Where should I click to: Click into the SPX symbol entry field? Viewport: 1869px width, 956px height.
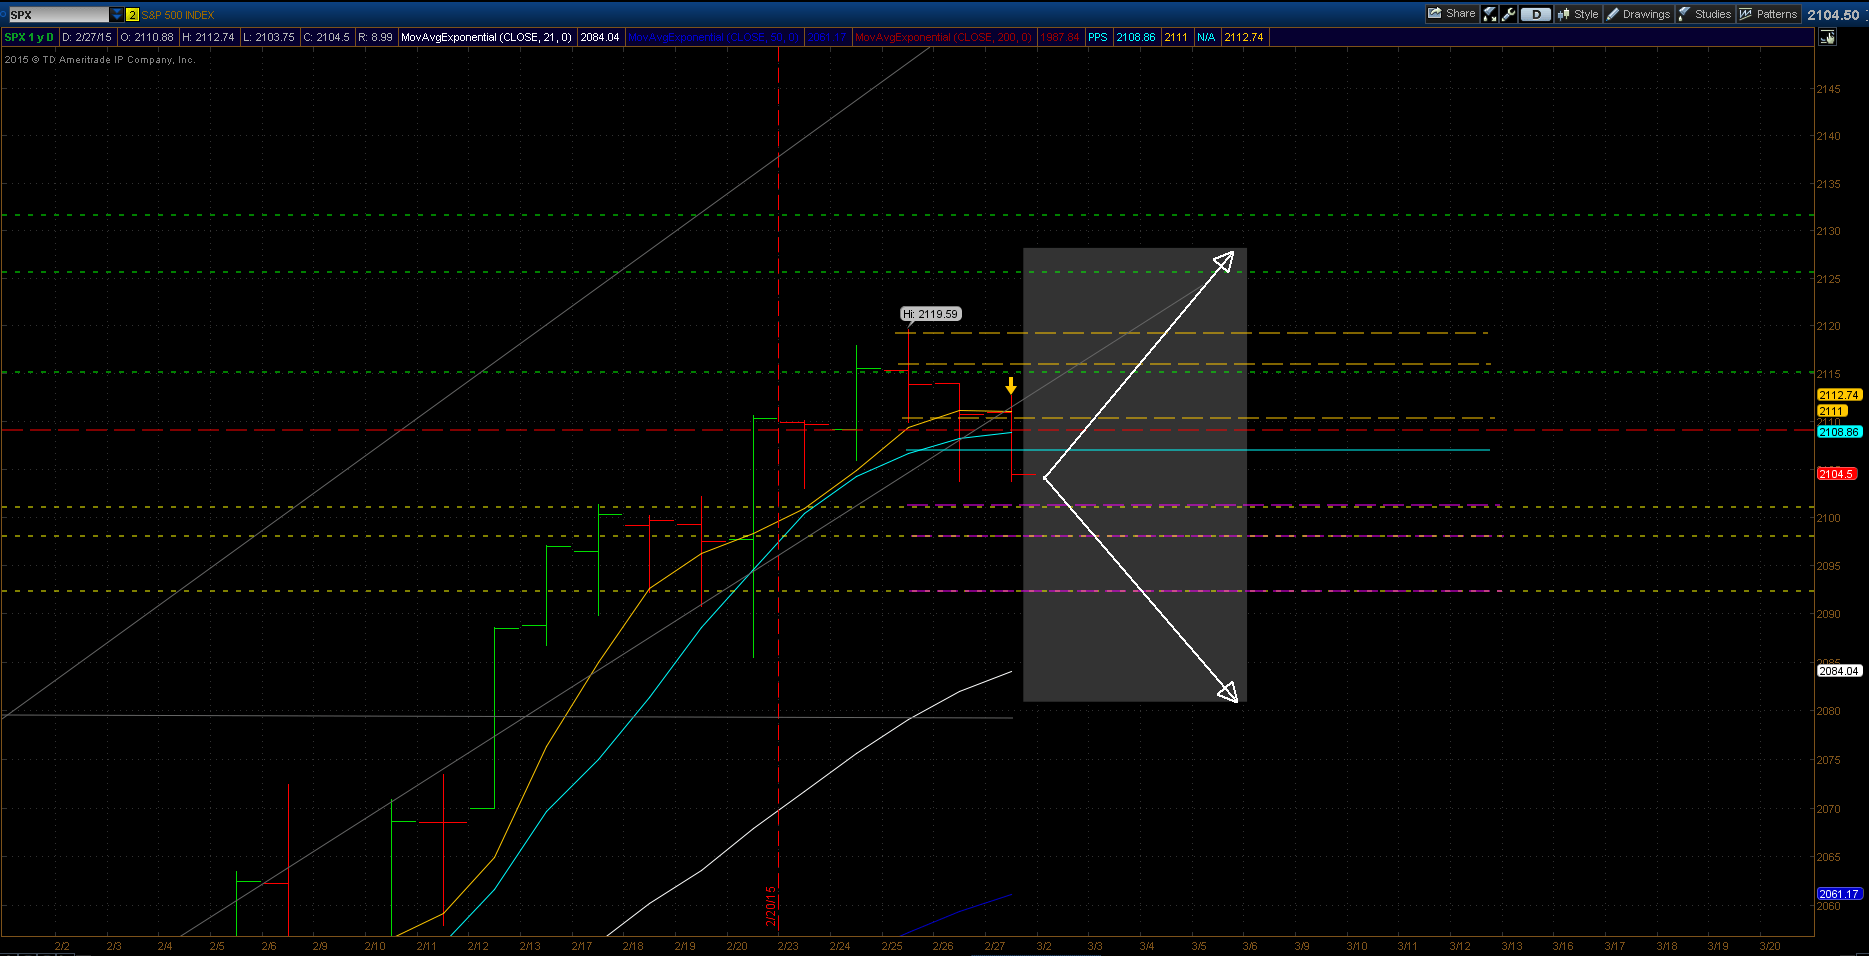(x=59, y=15)
